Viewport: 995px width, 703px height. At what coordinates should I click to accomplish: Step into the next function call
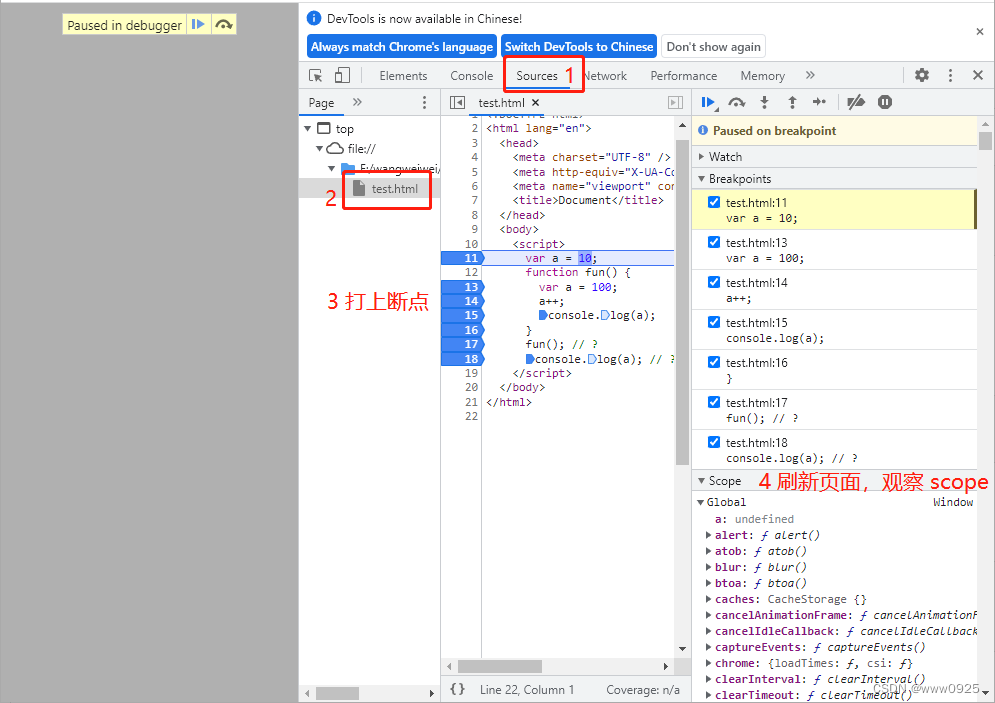765,102
